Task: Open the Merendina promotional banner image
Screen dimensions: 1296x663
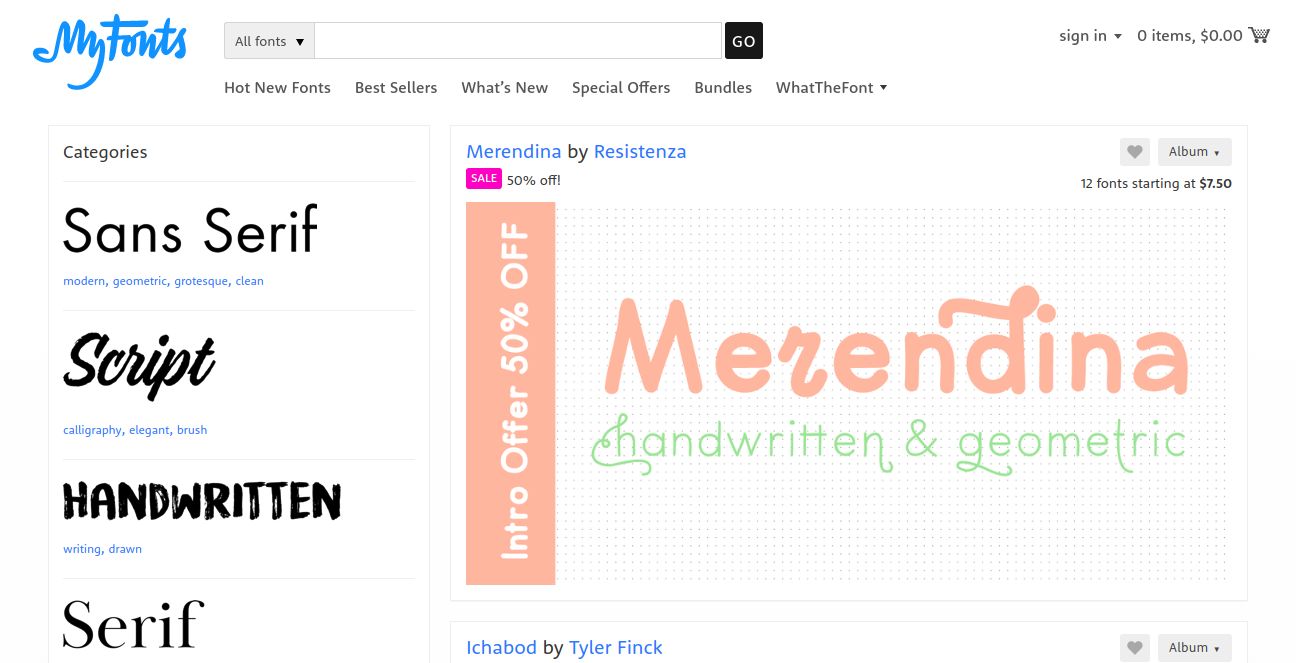Action: coord(848,393)
